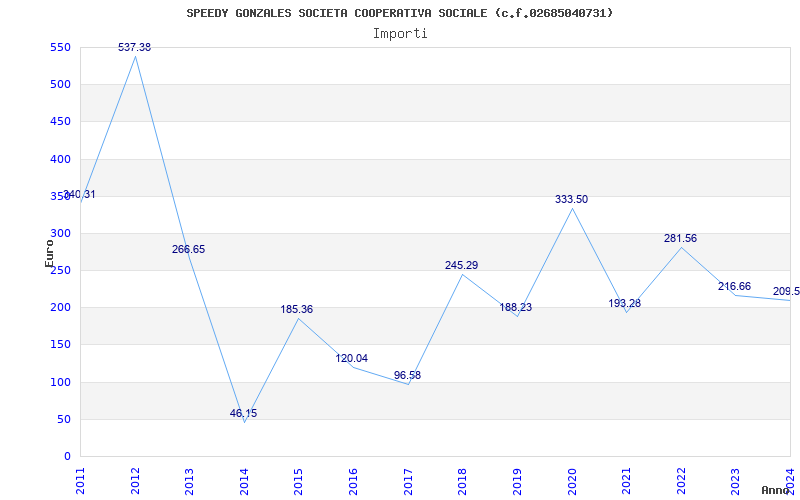Click the 2023 year axis label

point(735,481)
